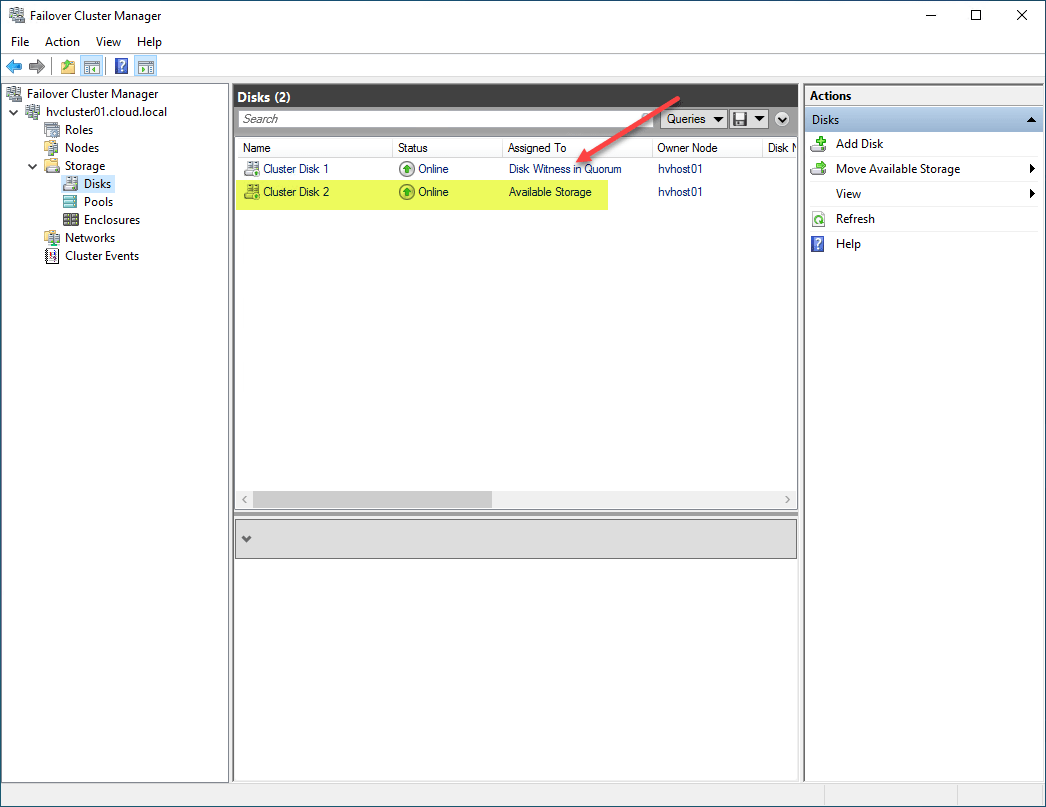Click Move Available Storage action
Image resolution: width=1046 pixels, height=807 pixels.
(x=898, y=169)
